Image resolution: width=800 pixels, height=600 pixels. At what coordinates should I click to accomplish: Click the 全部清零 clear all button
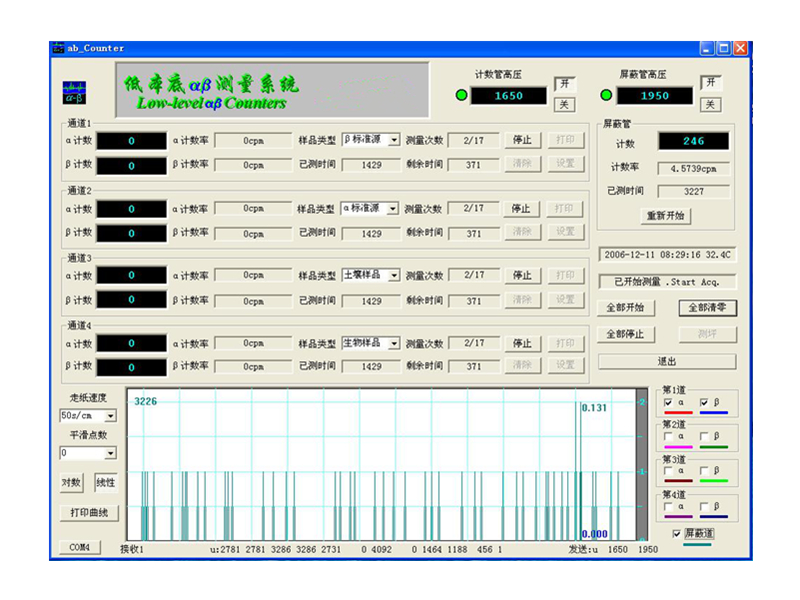coord(708,308)
